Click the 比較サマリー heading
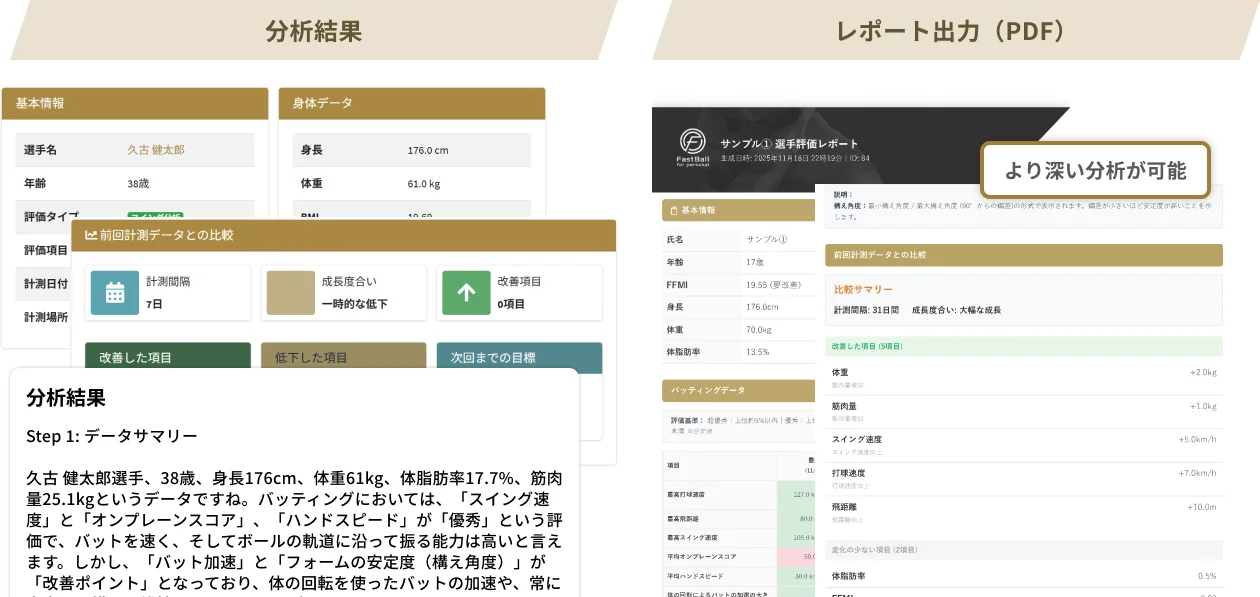Viewport: 1260px width, 597px height. point(864,289)
